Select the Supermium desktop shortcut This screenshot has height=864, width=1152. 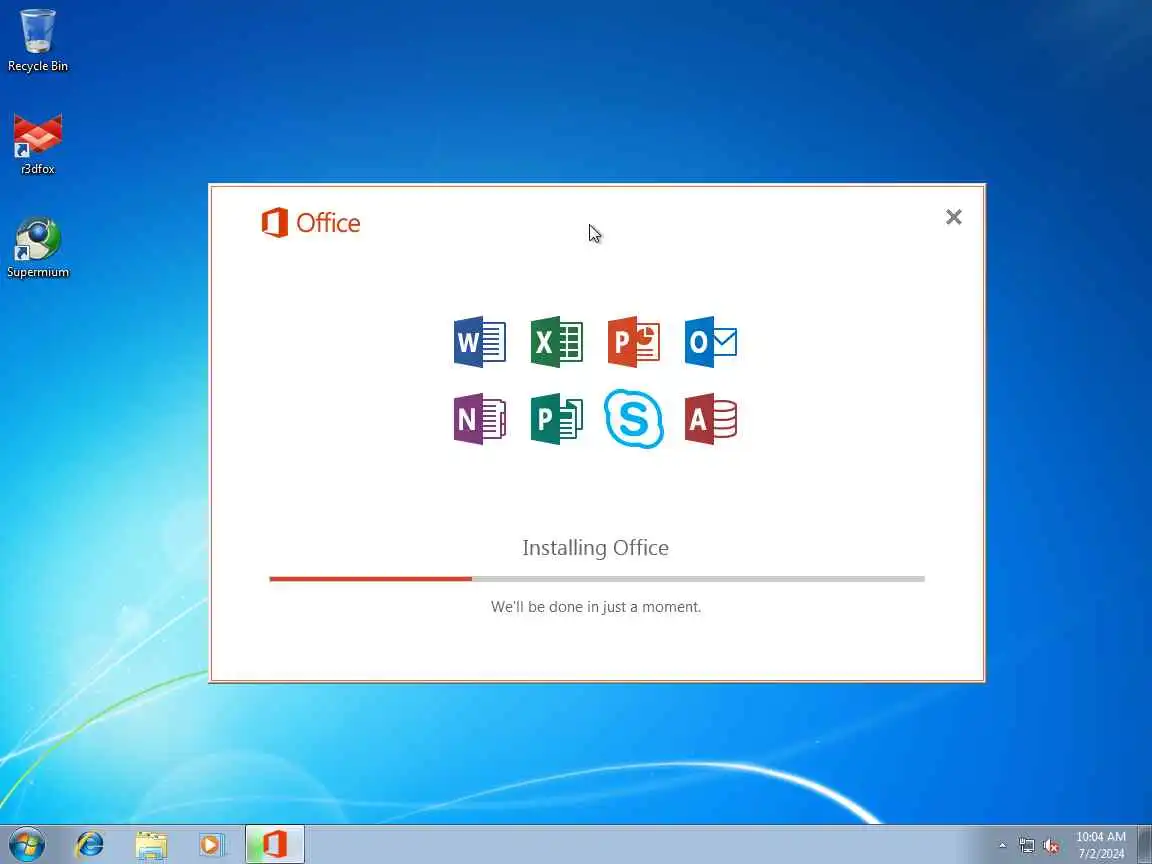point(37,248)
